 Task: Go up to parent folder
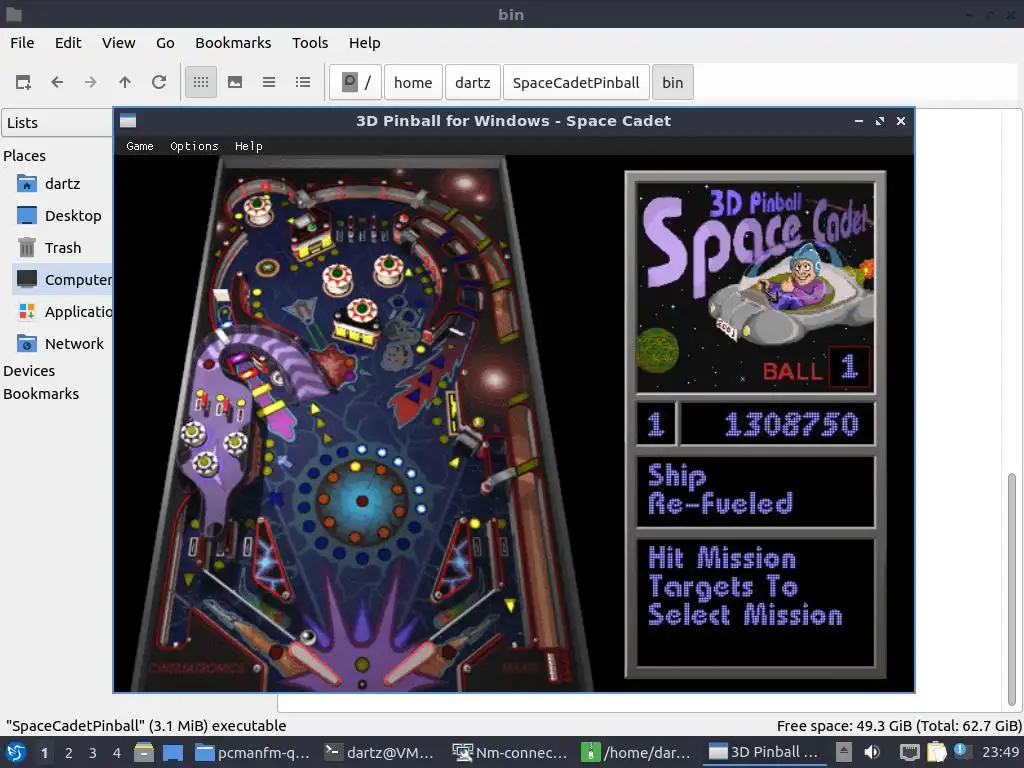pos(125,82)
